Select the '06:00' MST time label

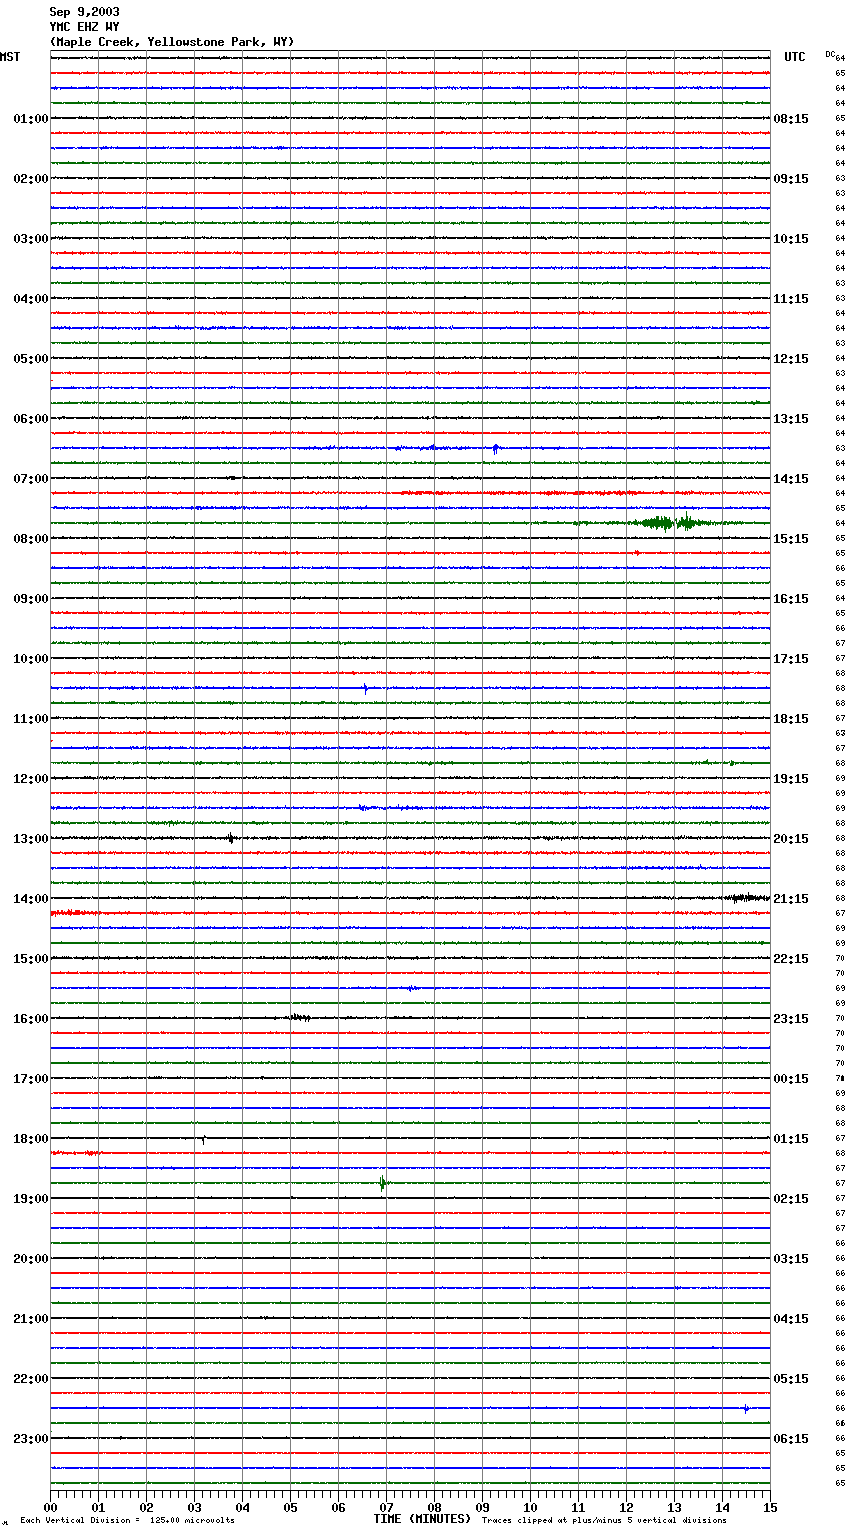[31, 419]
